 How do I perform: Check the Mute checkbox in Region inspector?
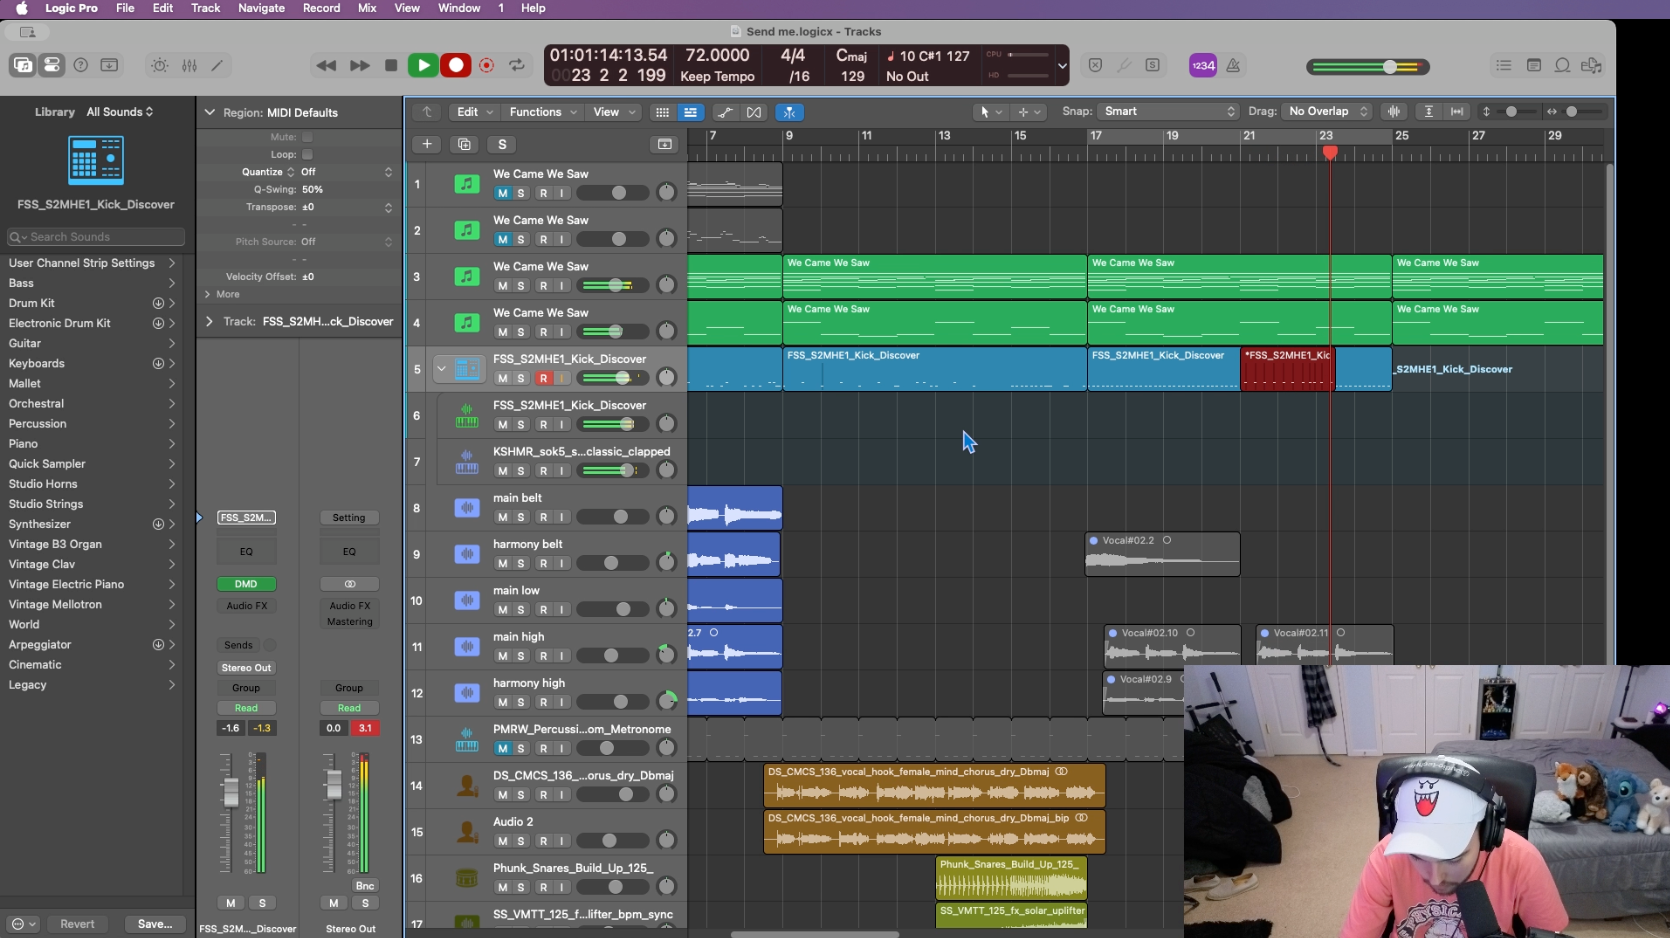click(x=307, y=137)
